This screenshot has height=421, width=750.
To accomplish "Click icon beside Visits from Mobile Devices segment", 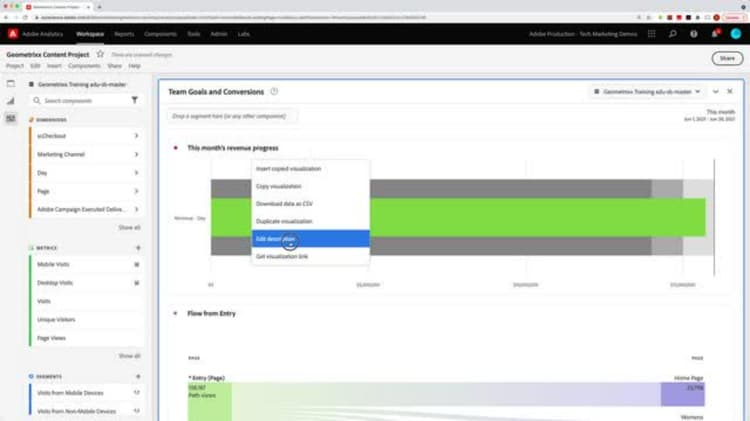I will tap(136, 393).
